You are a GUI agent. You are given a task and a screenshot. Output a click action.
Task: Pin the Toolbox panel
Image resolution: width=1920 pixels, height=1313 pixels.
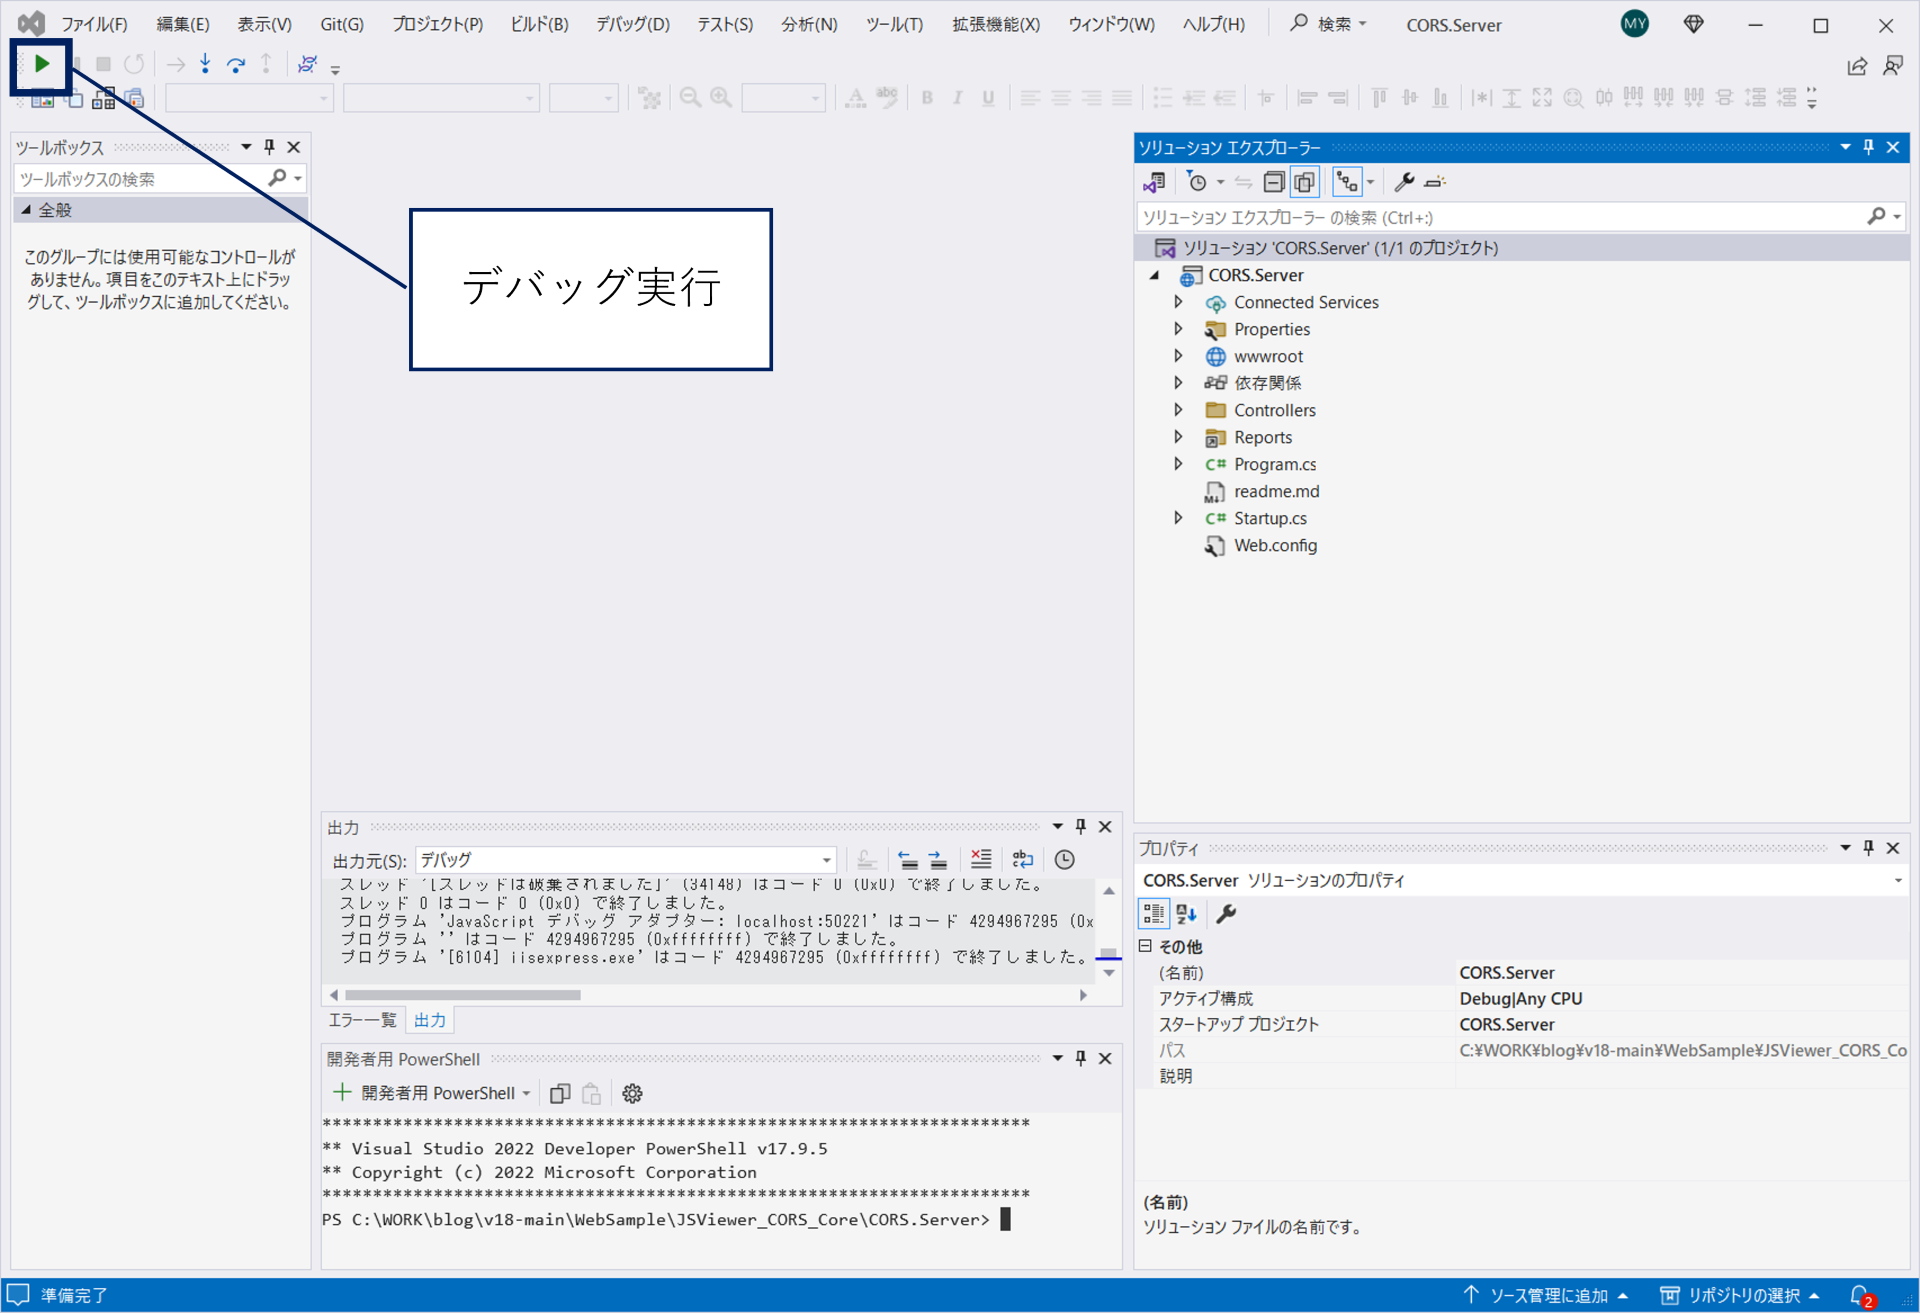pos(269,147)
